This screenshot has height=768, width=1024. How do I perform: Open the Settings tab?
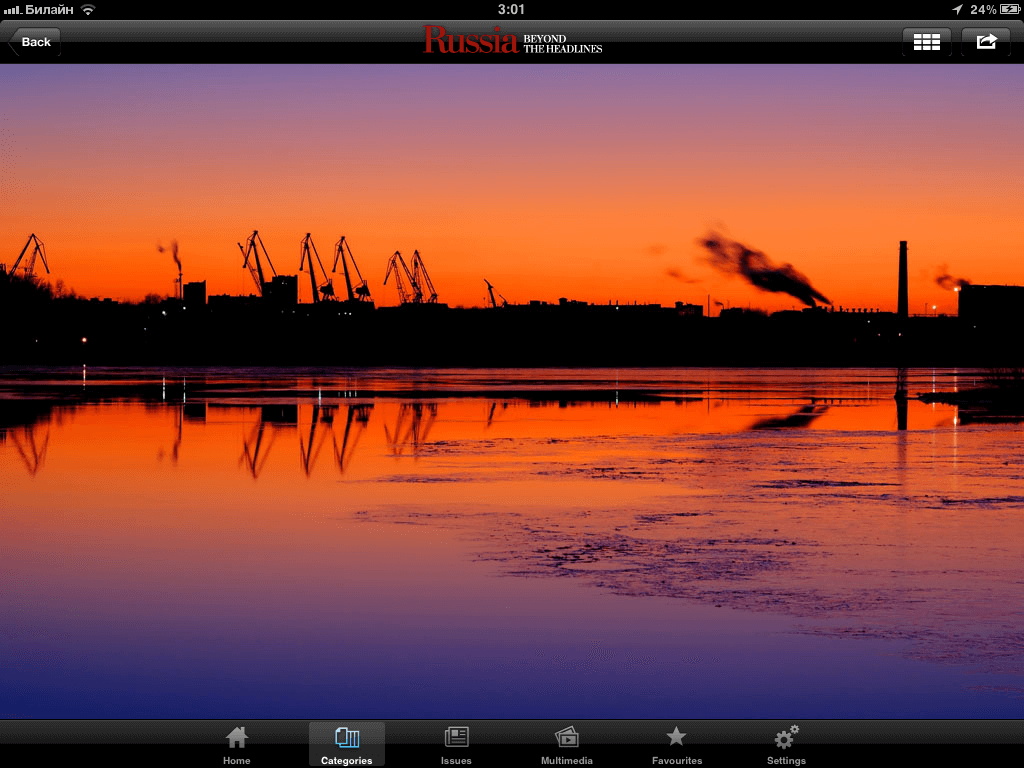tap(786, 745)
